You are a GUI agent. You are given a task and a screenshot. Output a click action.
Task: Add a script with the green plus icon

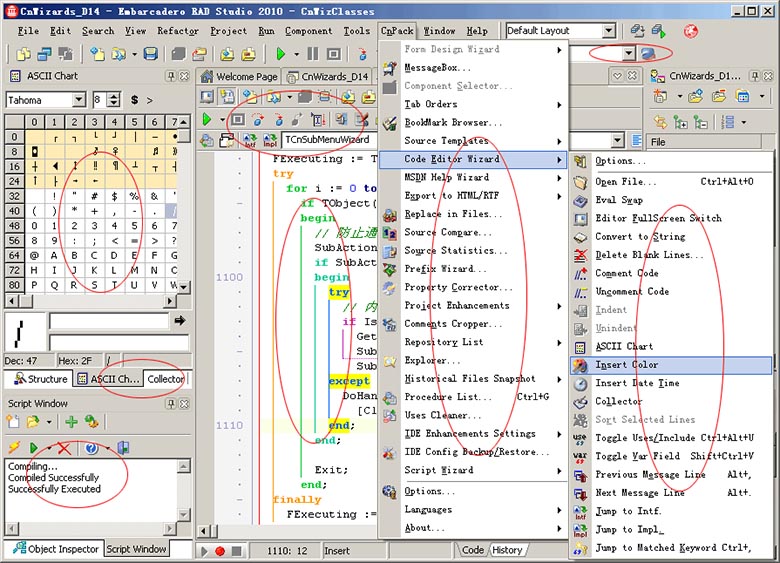click(71, 422)
